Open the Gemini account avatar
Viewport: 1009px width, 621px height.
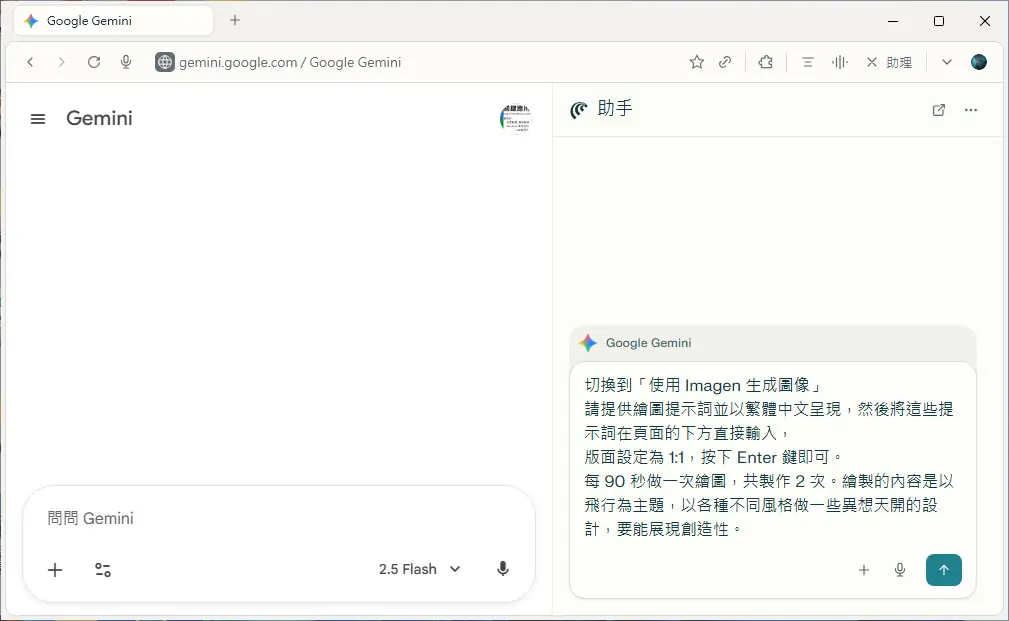[515, 118]
